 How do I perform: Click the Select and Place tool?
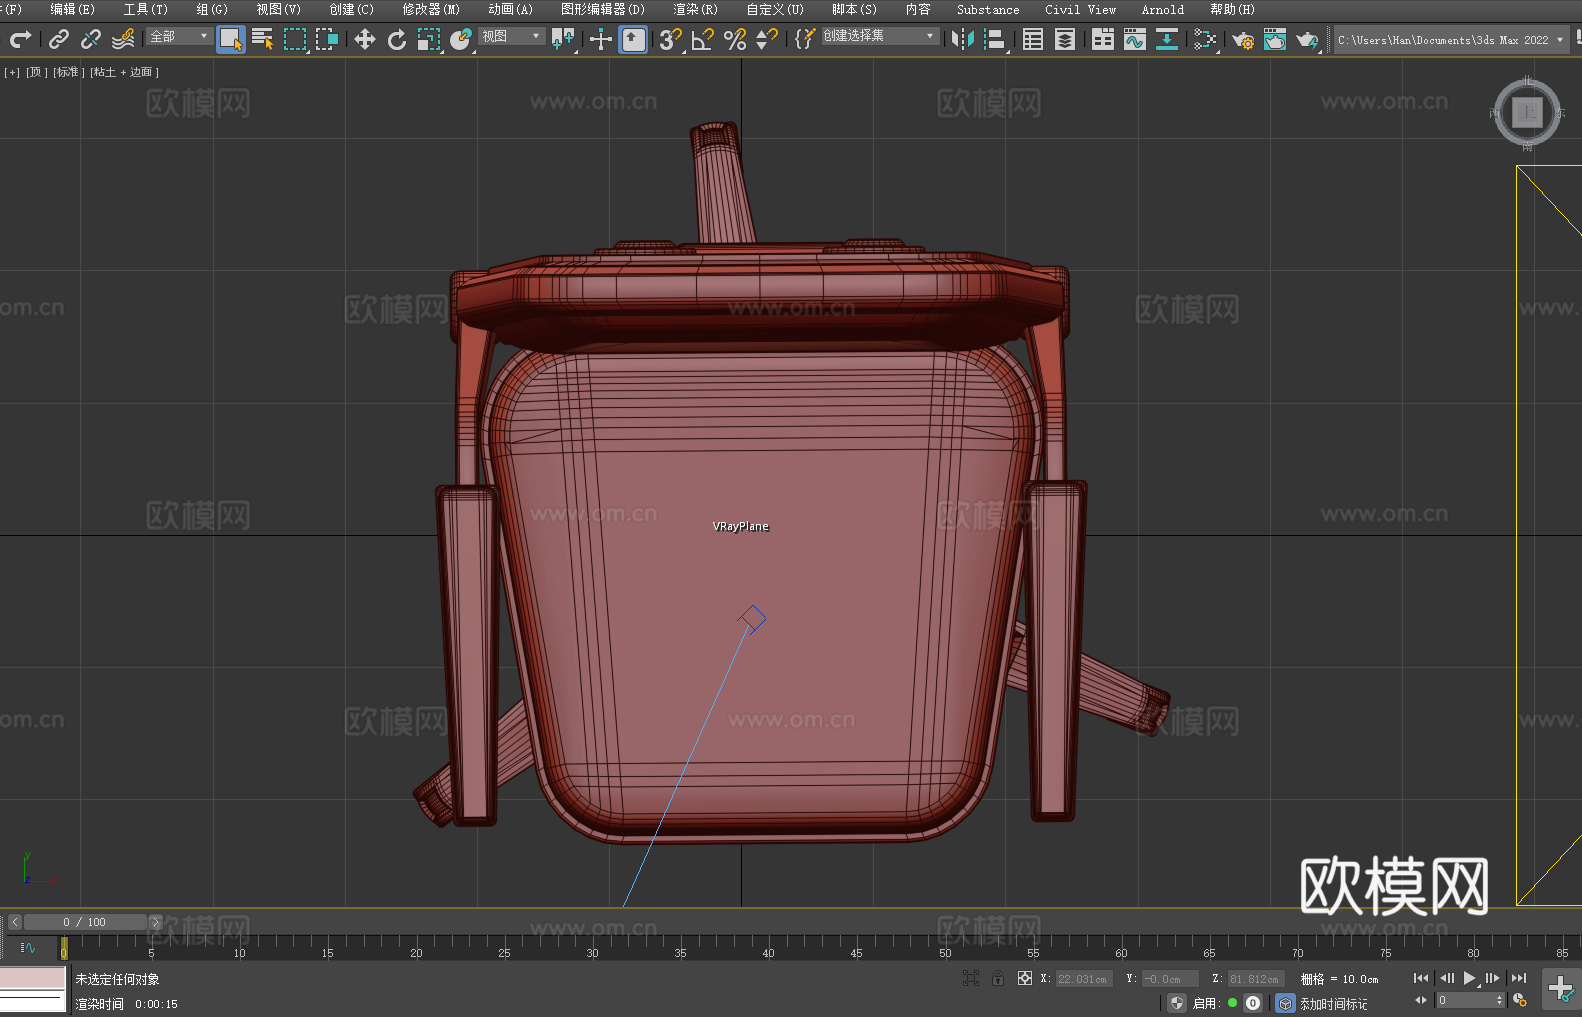point(461,39)
